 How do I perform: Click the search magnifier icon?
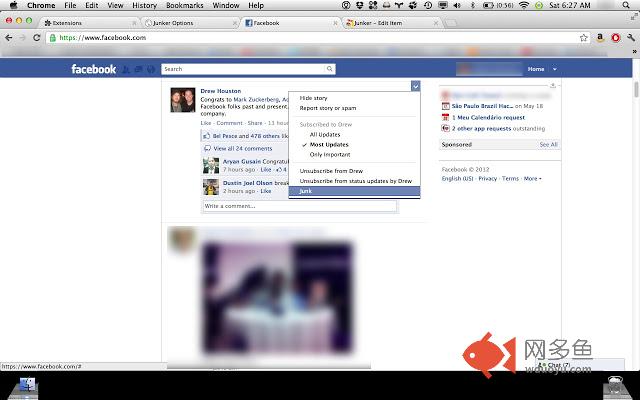329,69
